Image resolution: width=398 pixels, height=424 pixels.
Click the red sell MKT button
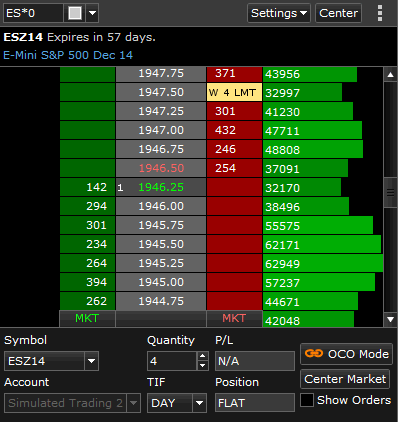pos(234,318)
